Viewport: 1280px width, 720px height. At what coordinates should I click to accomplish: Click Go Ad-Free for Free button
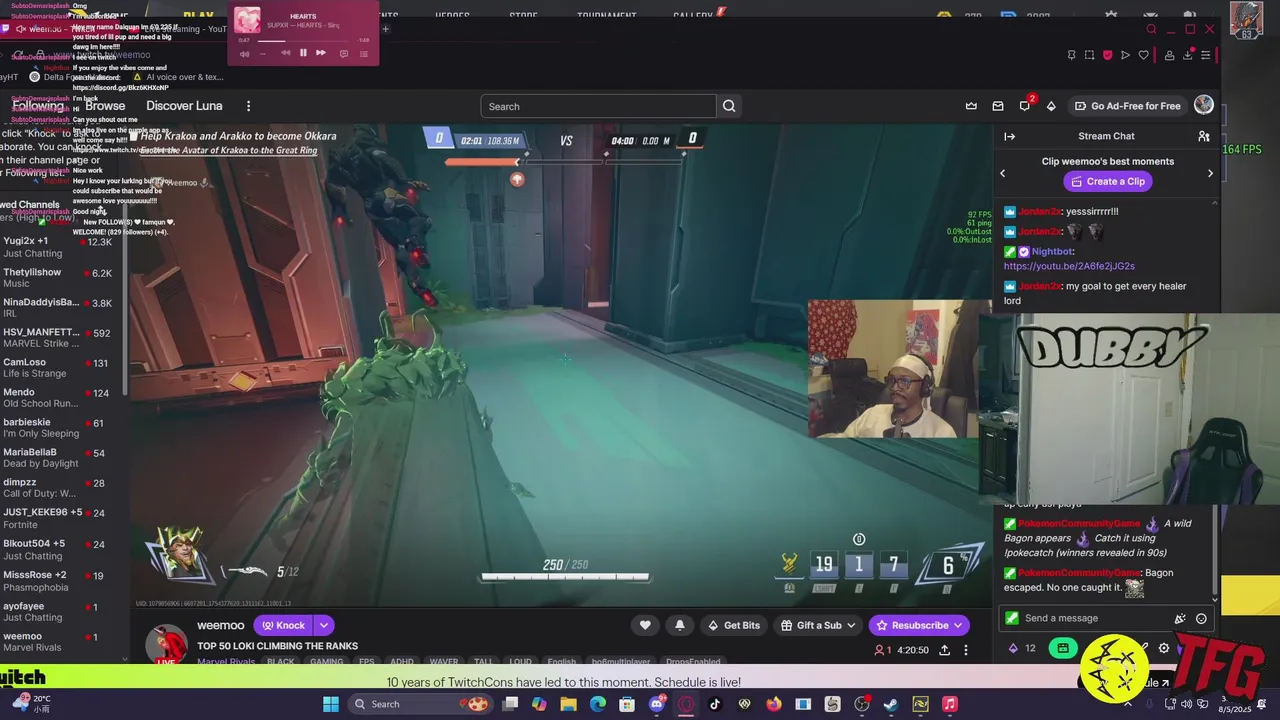(x=1127, y=106)
